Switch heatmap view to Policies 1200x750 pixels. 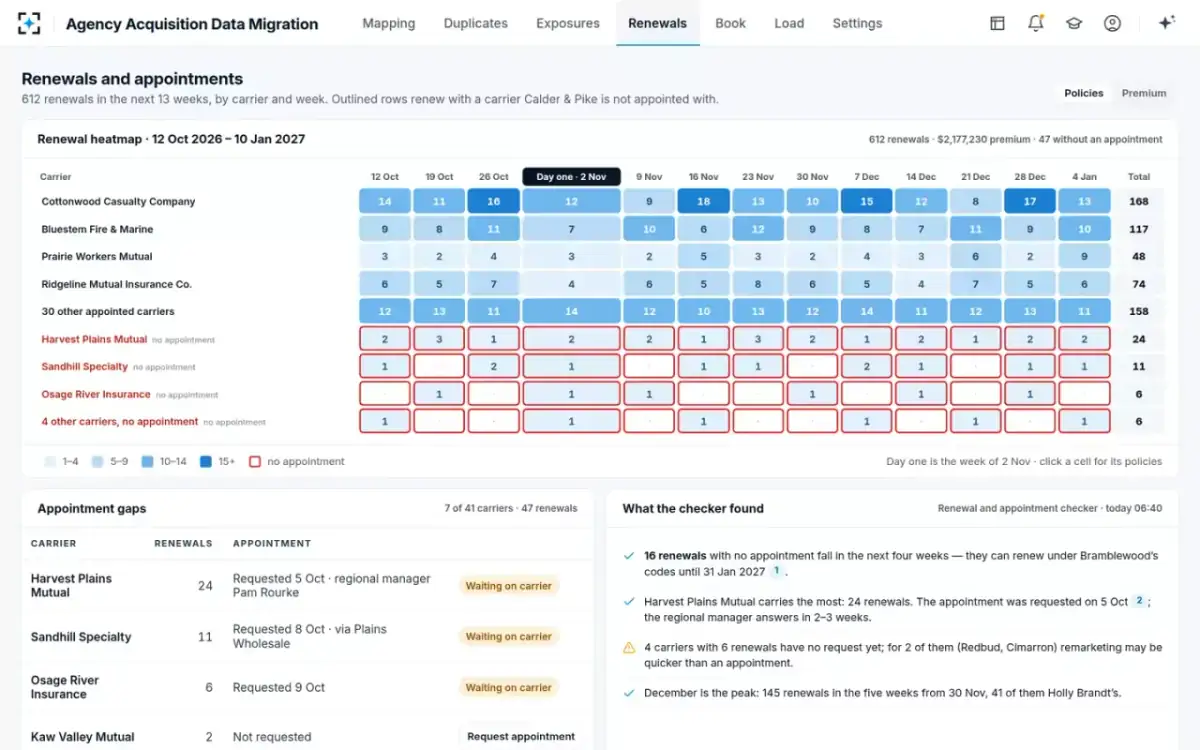click(x=1083, y=93)
